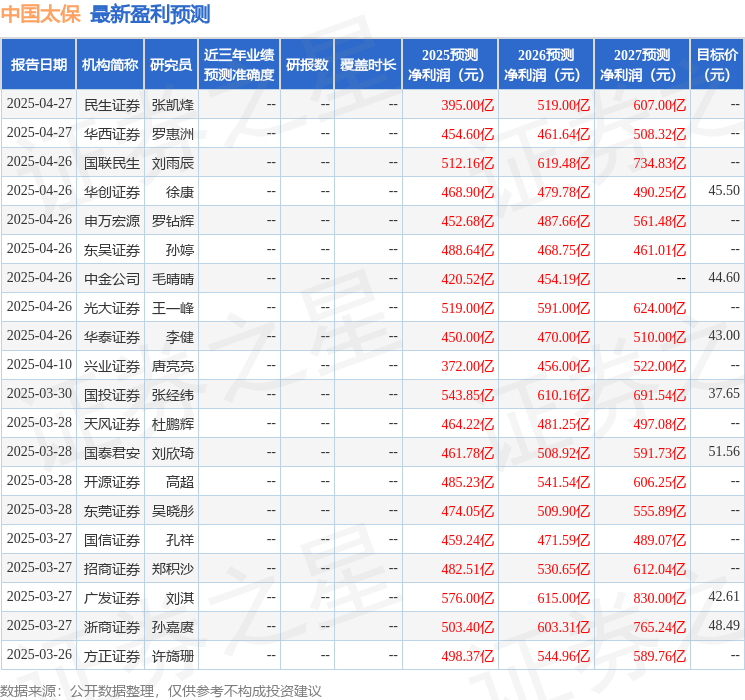
Task: Click researcher name 高超
Action: (x=180, y=482)
